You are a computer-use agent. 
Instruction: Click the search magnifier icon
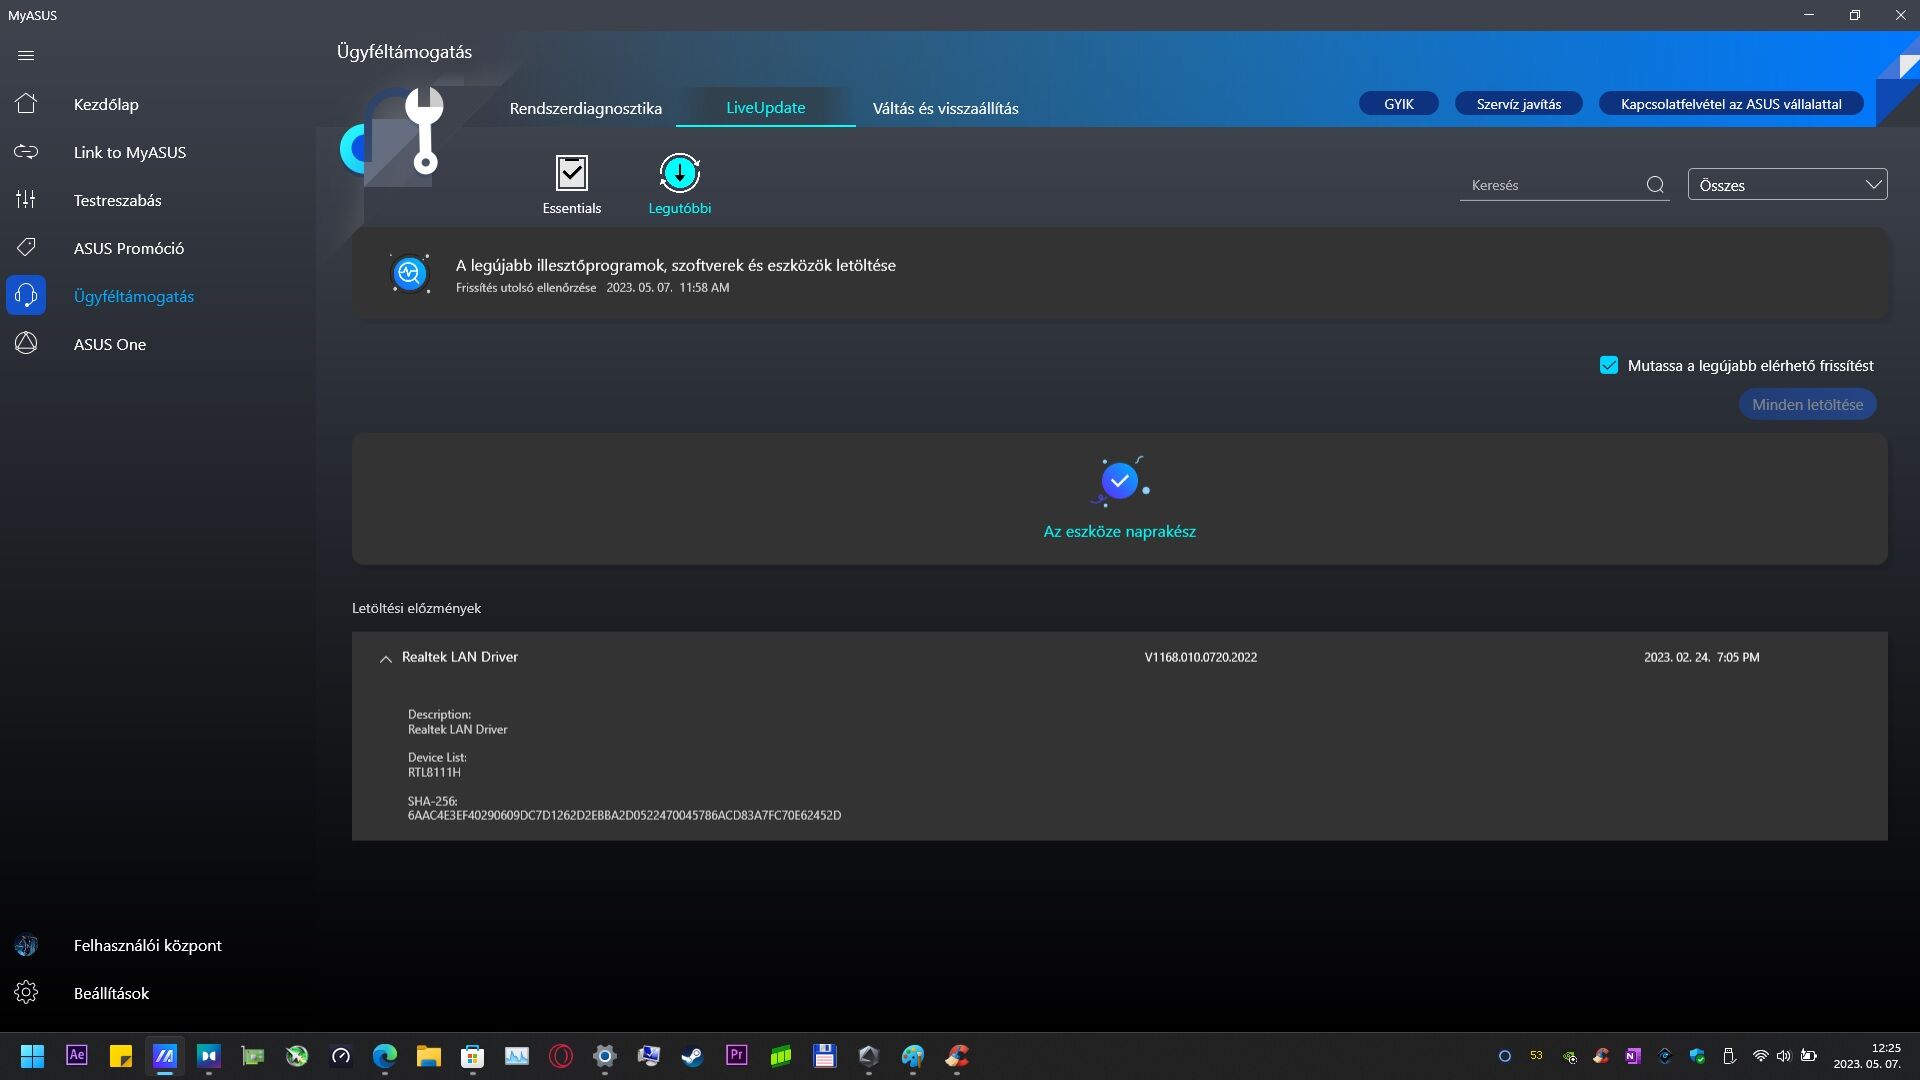pyautogui.click(x=1655, y=185)
